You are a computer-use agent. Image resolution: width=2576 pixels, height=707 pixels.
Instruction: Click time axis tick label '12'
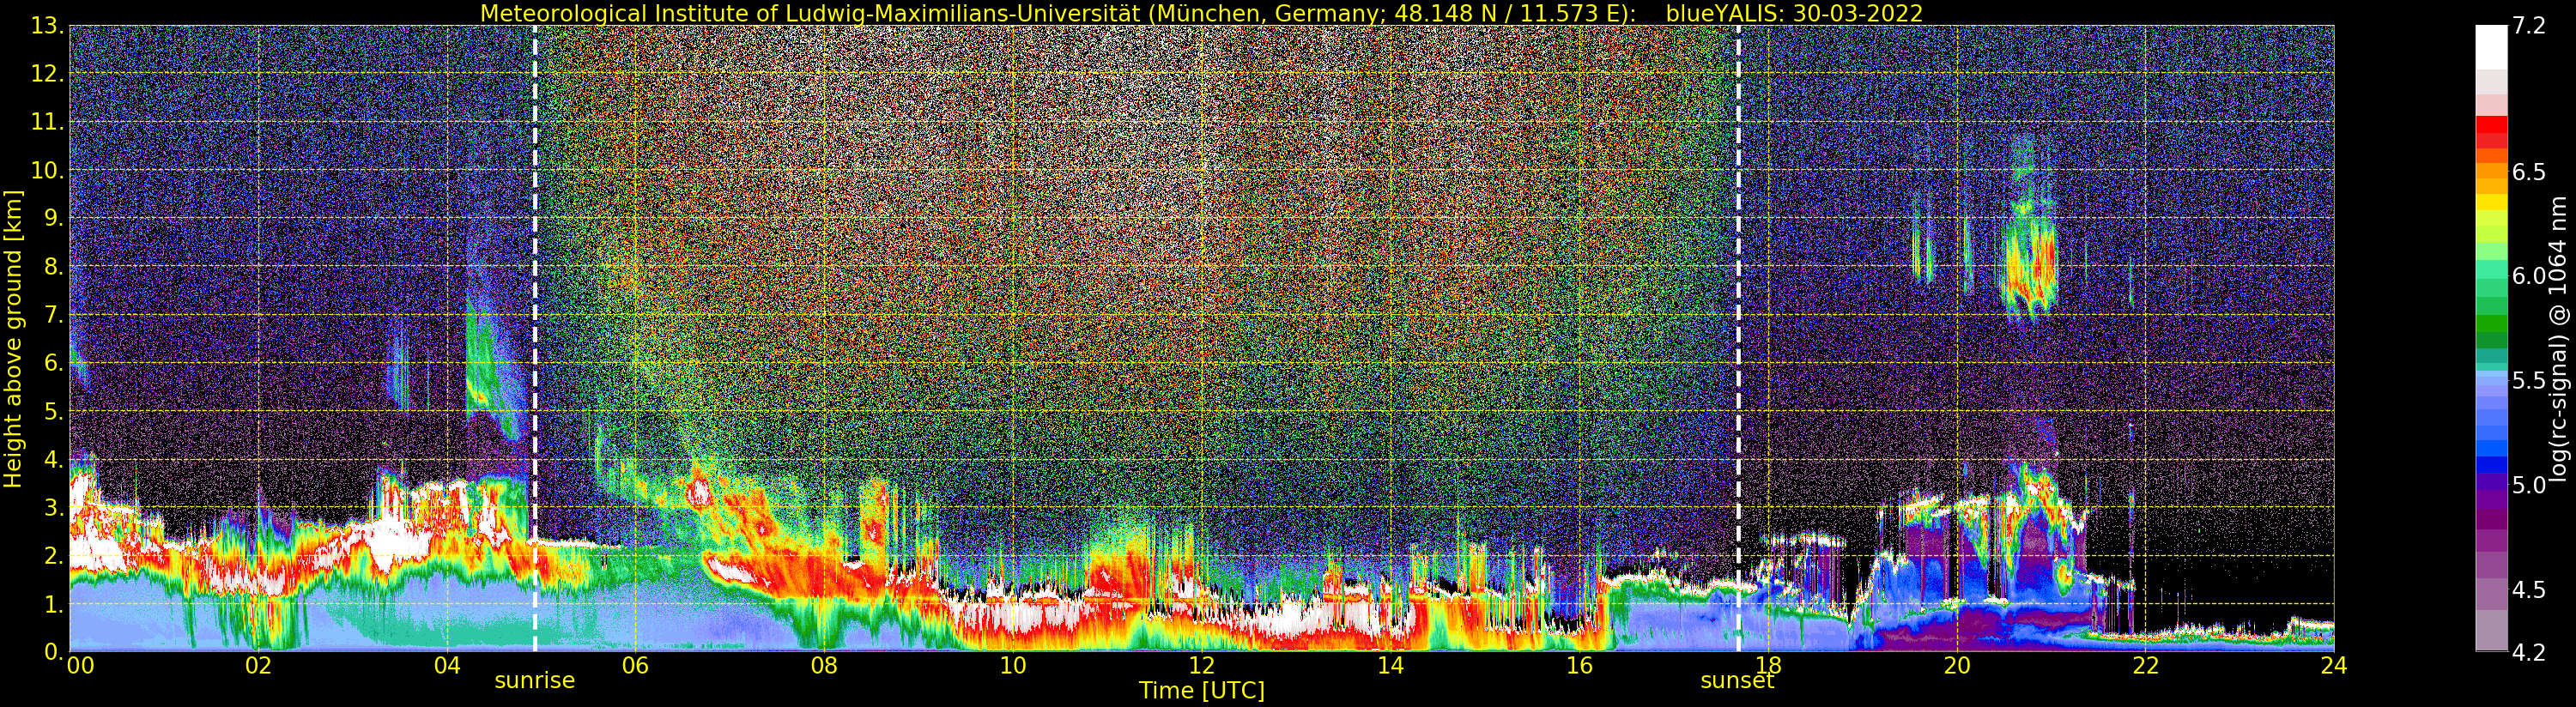(x=1202, y=665)
